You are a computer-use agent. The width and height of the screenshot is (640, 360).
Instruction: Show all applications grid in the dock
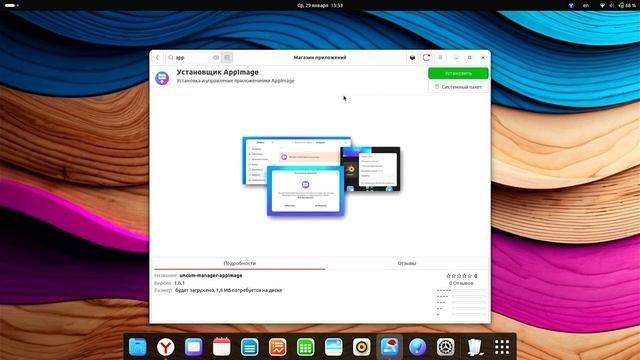coord(502,347)
